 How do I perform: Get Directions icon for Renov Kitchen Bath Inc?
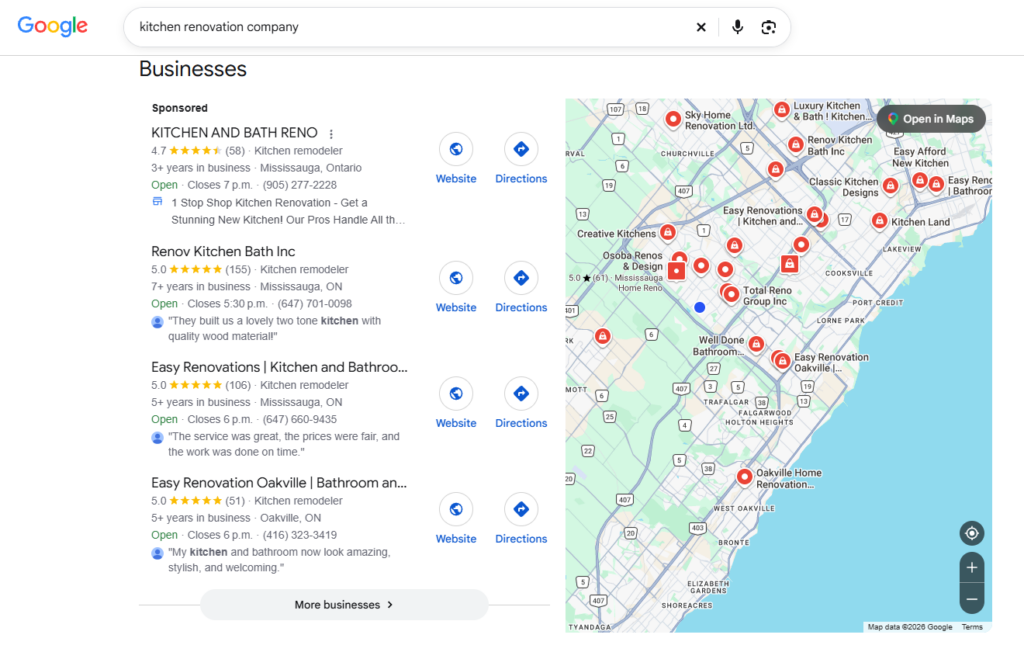click(x=521, y=278)
